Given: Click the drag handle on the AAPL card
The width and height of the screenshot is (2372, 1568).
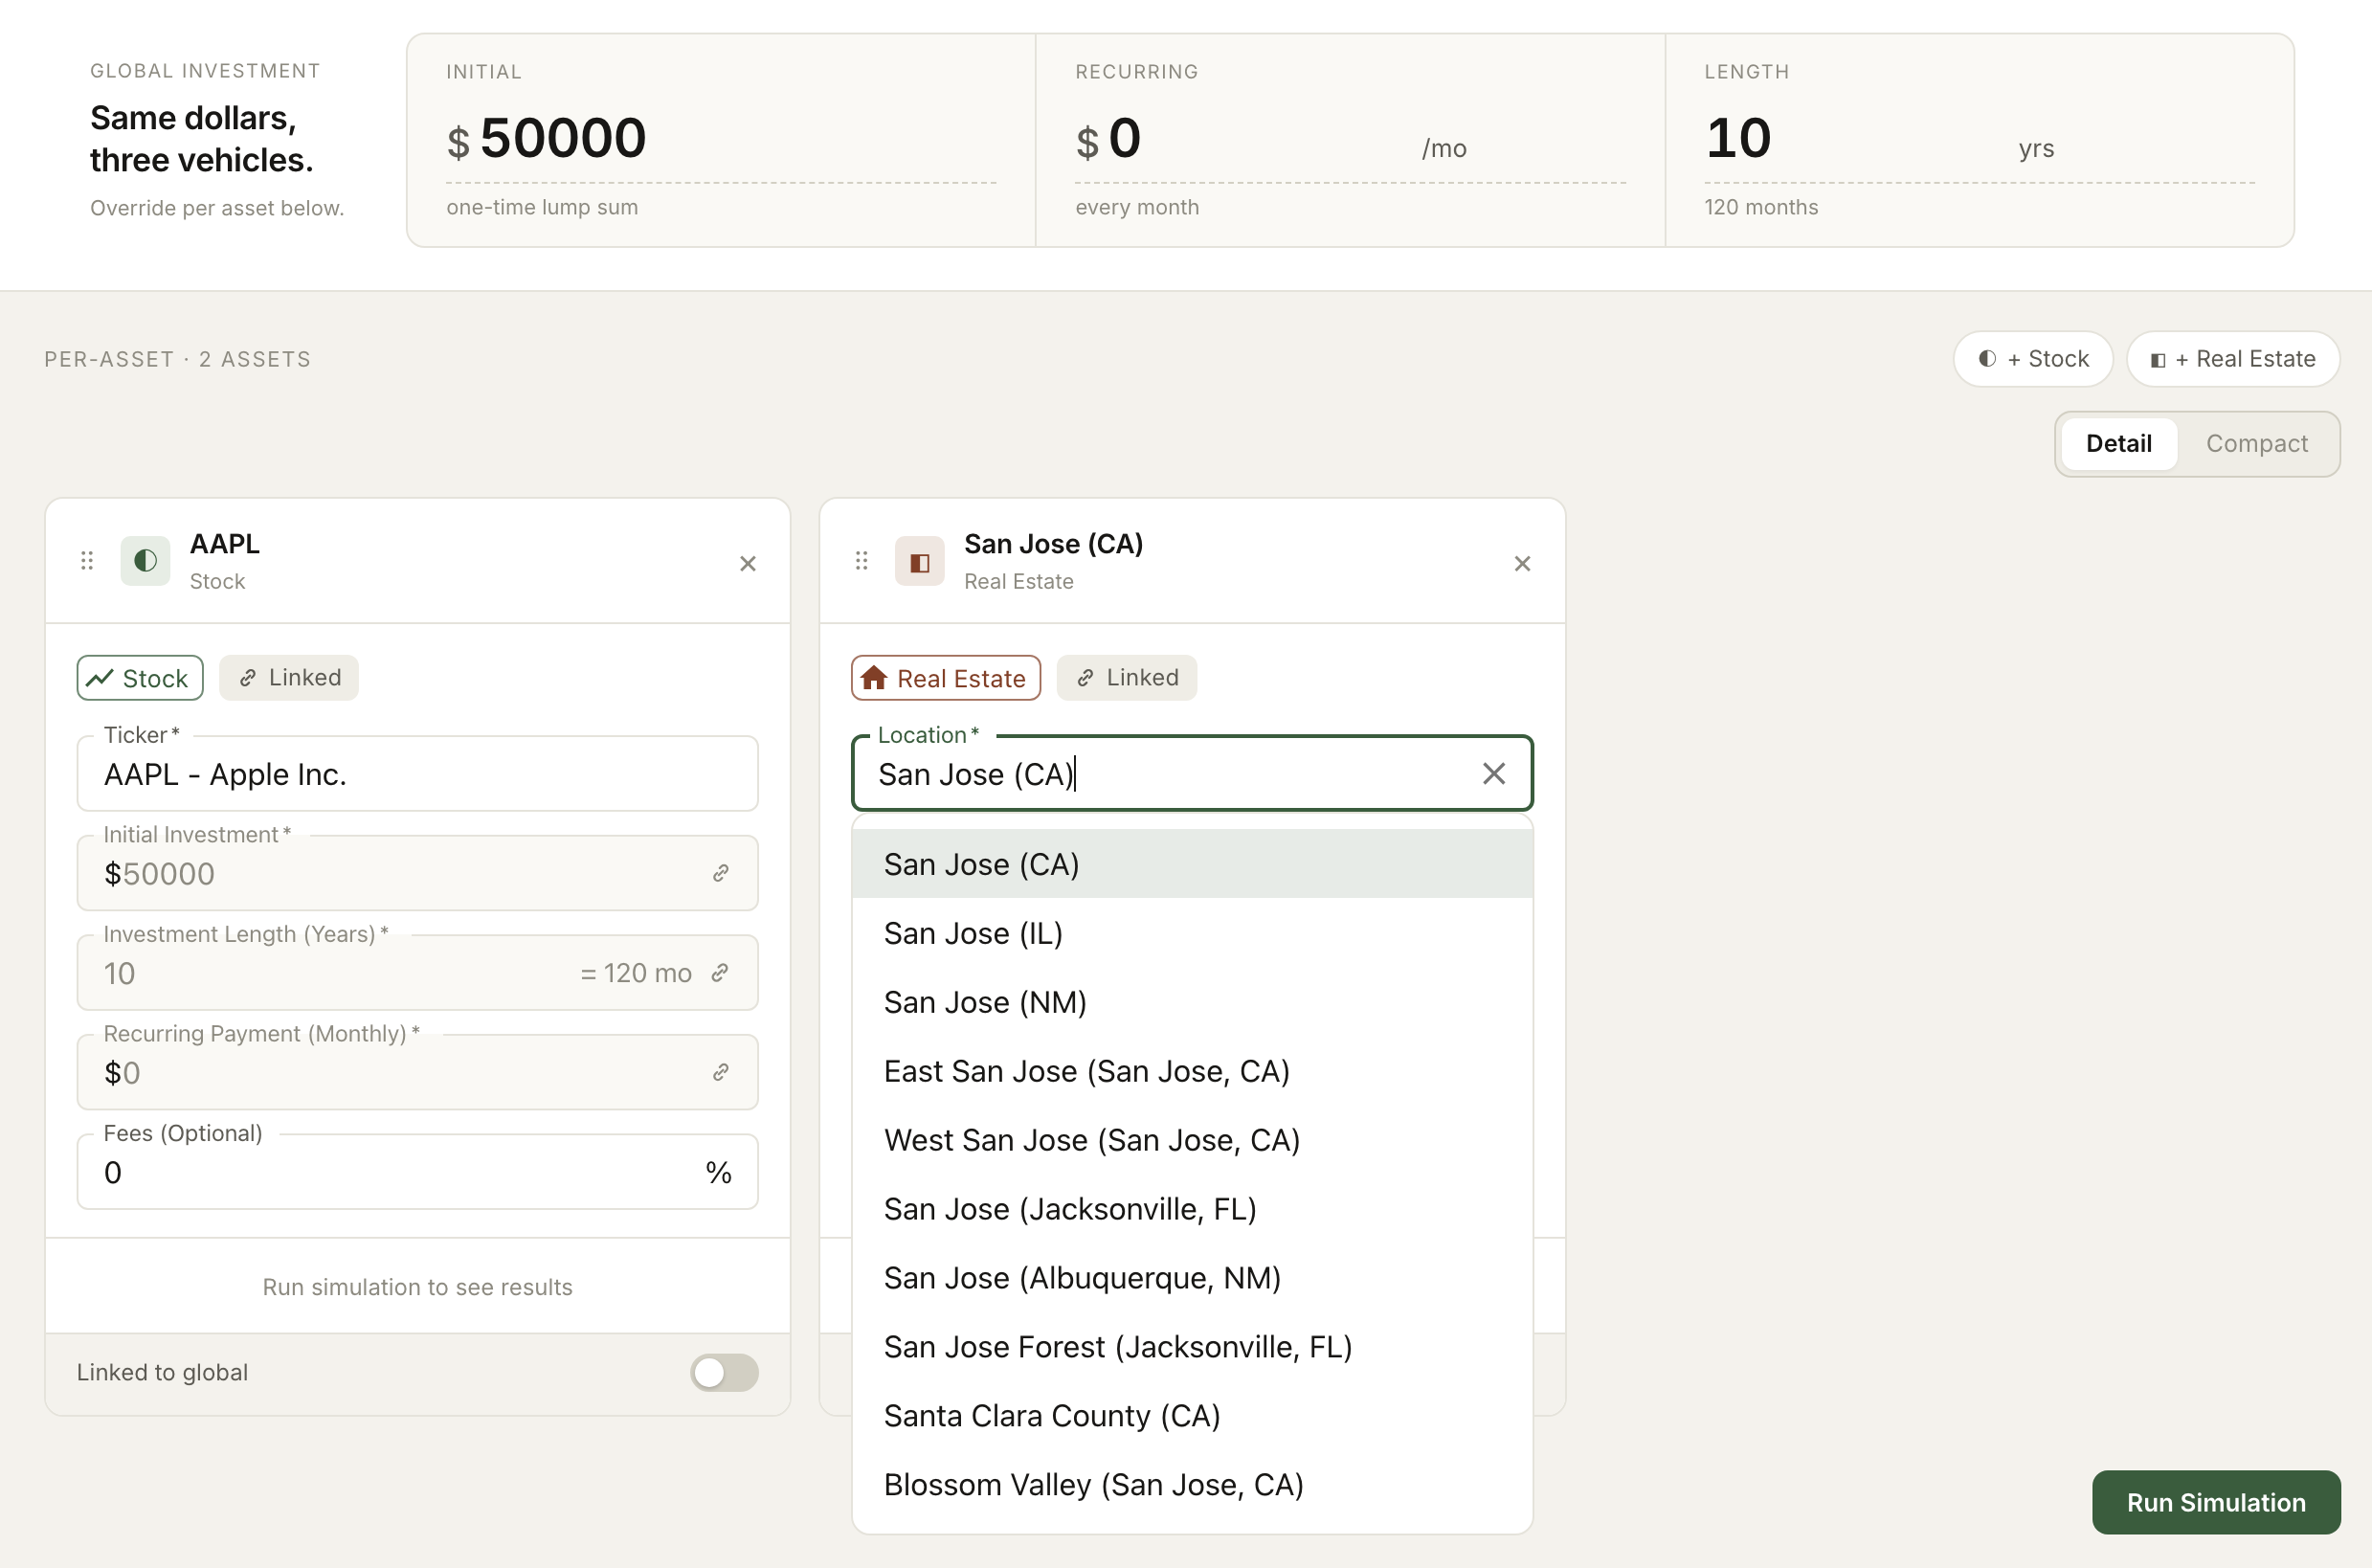Looking at the screenshot, I should pyautogui.click(x=87, y=561).
